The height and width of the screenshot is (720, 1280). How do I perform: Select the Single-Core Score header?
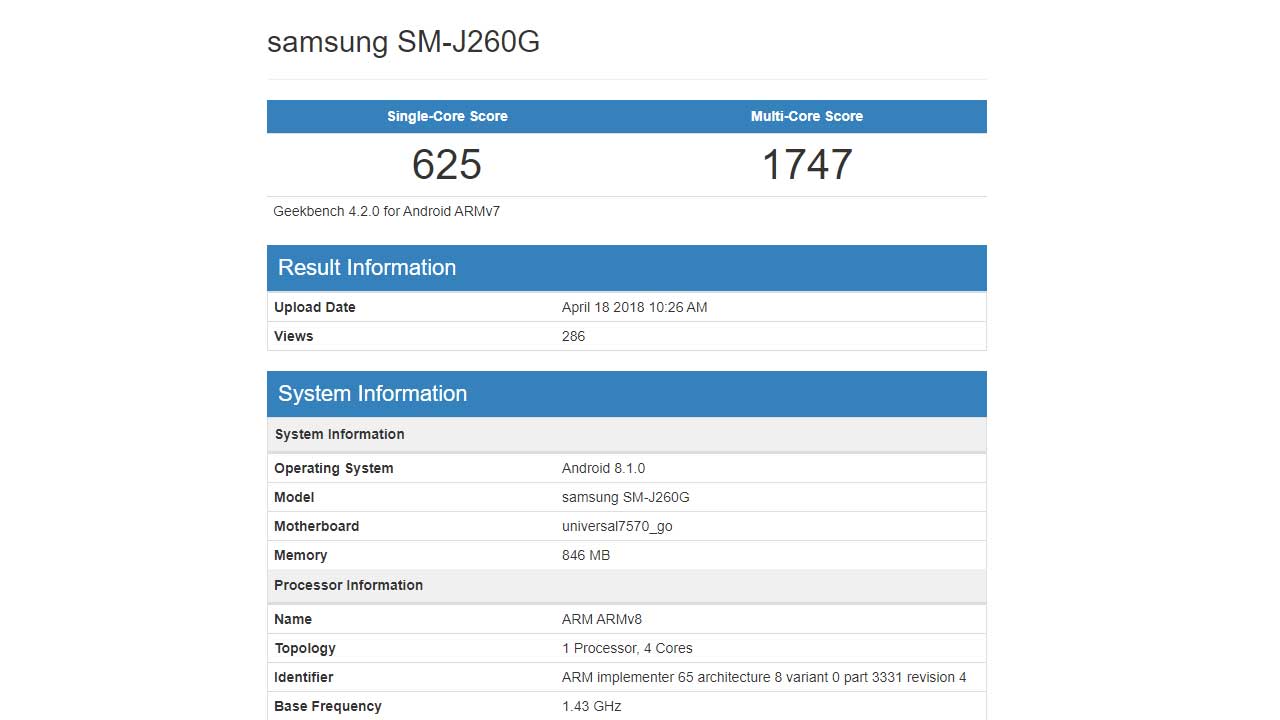(447, 116)
